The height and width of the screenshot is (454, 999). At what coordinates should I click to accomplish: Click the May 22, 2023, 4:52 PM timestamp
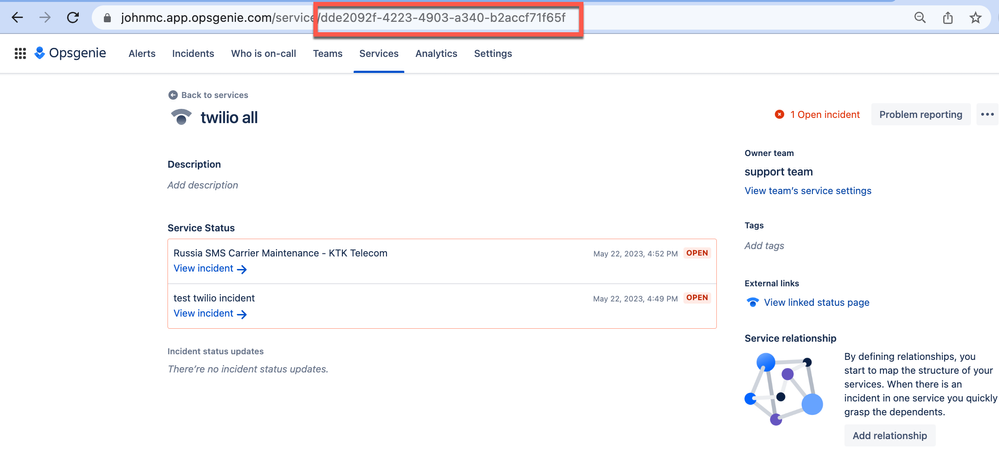(x=635, y=253)
